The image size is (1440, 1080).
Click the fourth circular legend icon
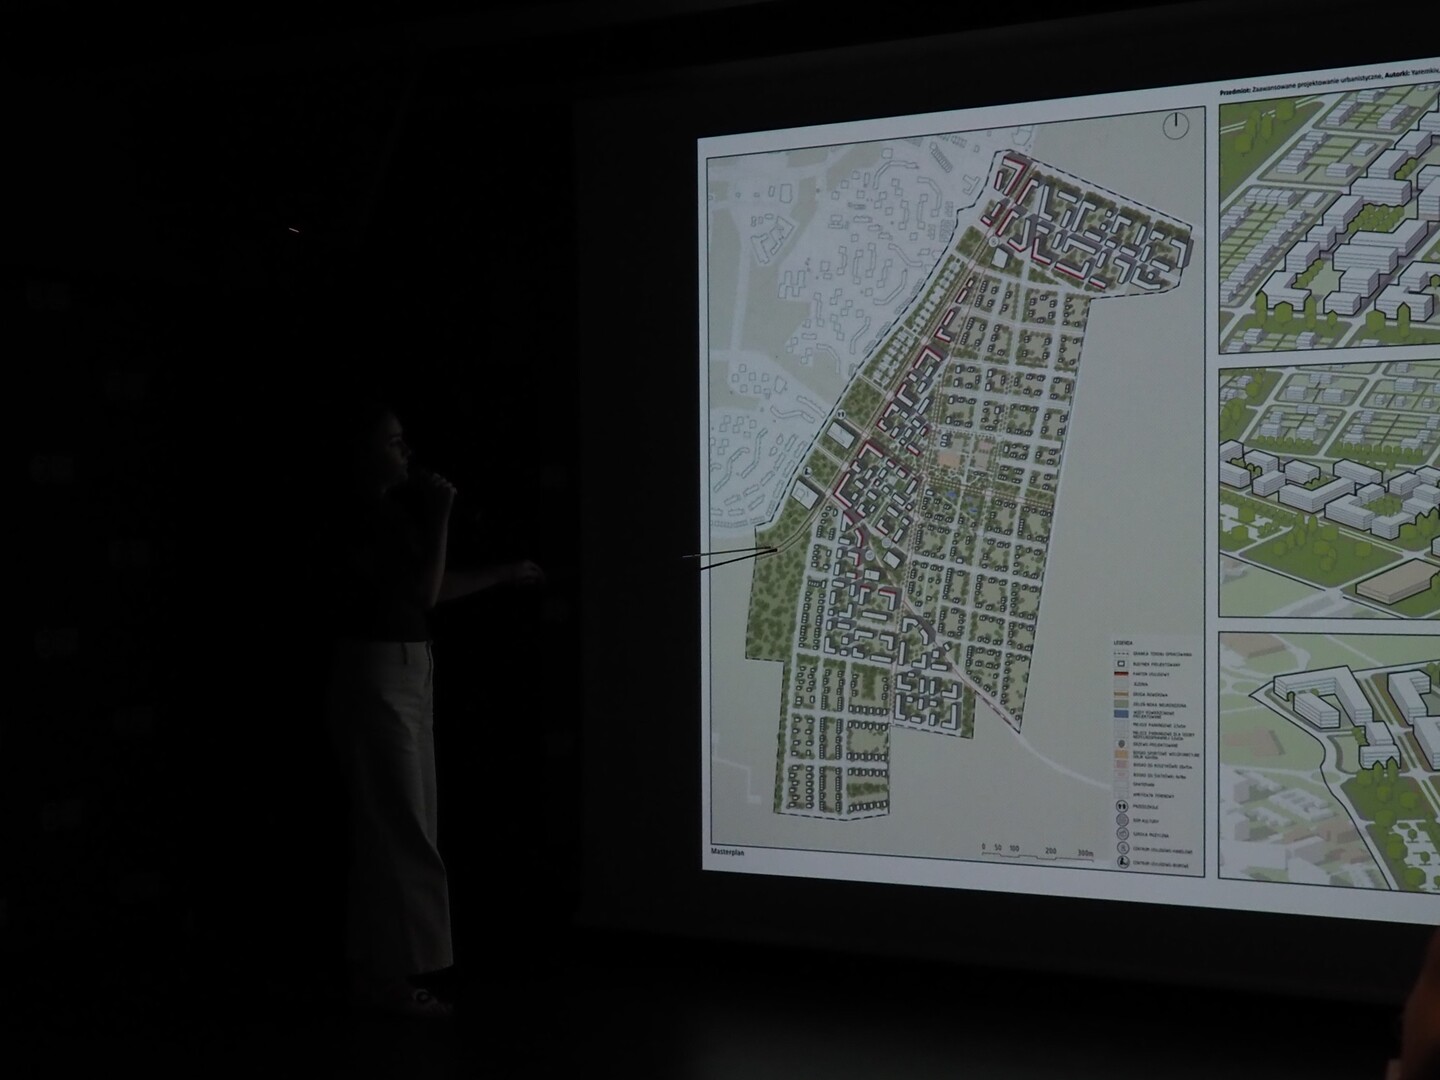[x=1122, y=848]
